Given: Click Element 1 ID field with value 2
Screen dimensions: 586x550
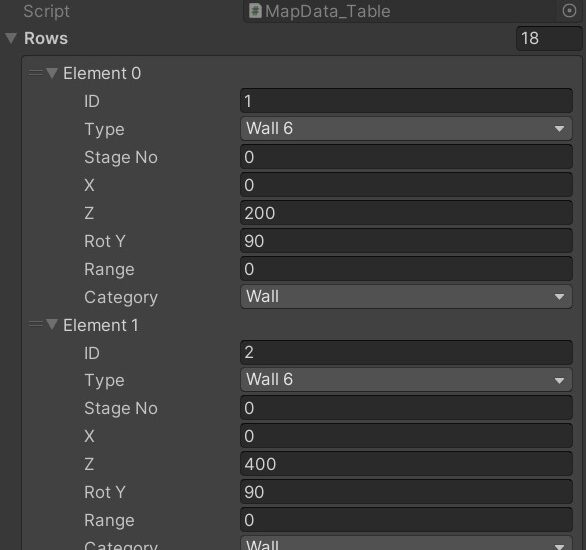Looking at the screenshot, I should pyautogui.click(x=406, y=352).
